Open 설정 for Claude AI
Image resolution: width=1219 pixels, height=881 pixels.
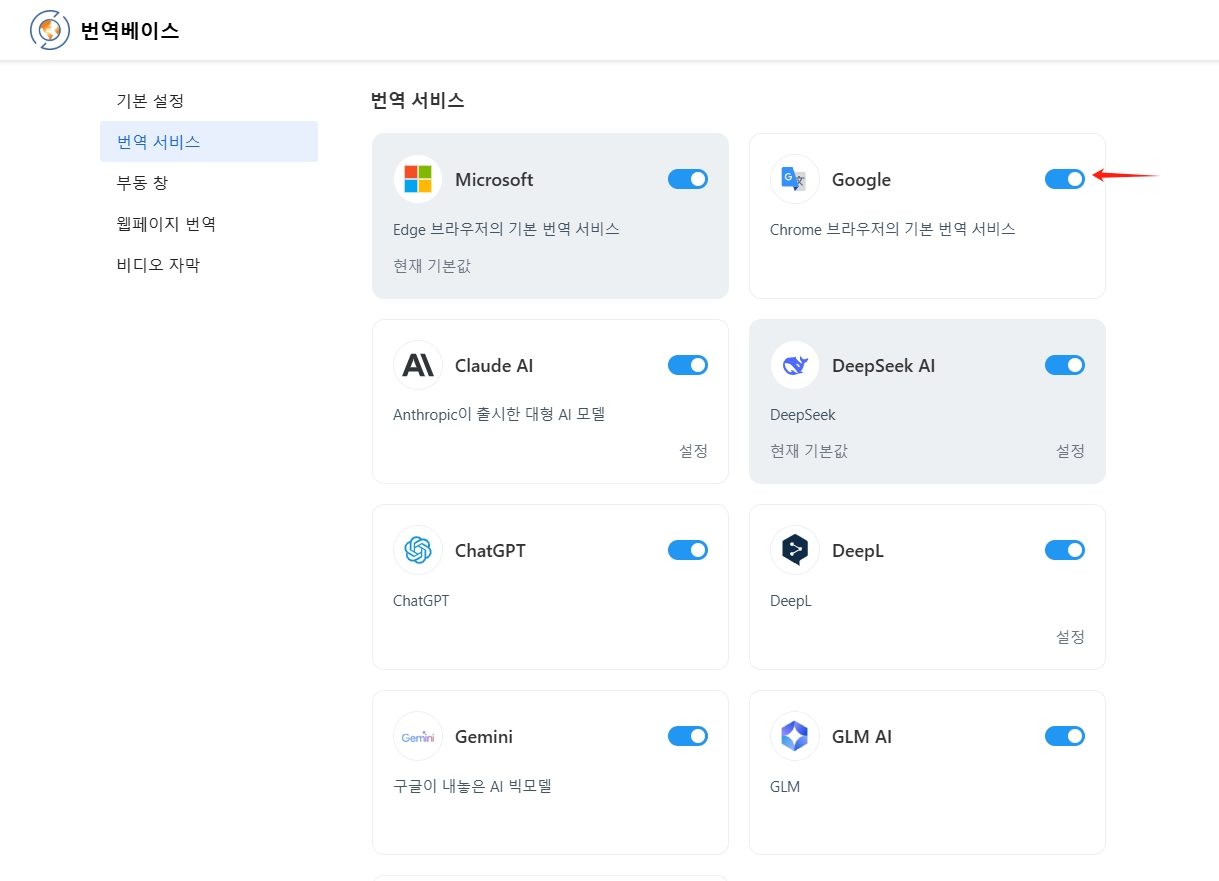(x=693, y=451)
